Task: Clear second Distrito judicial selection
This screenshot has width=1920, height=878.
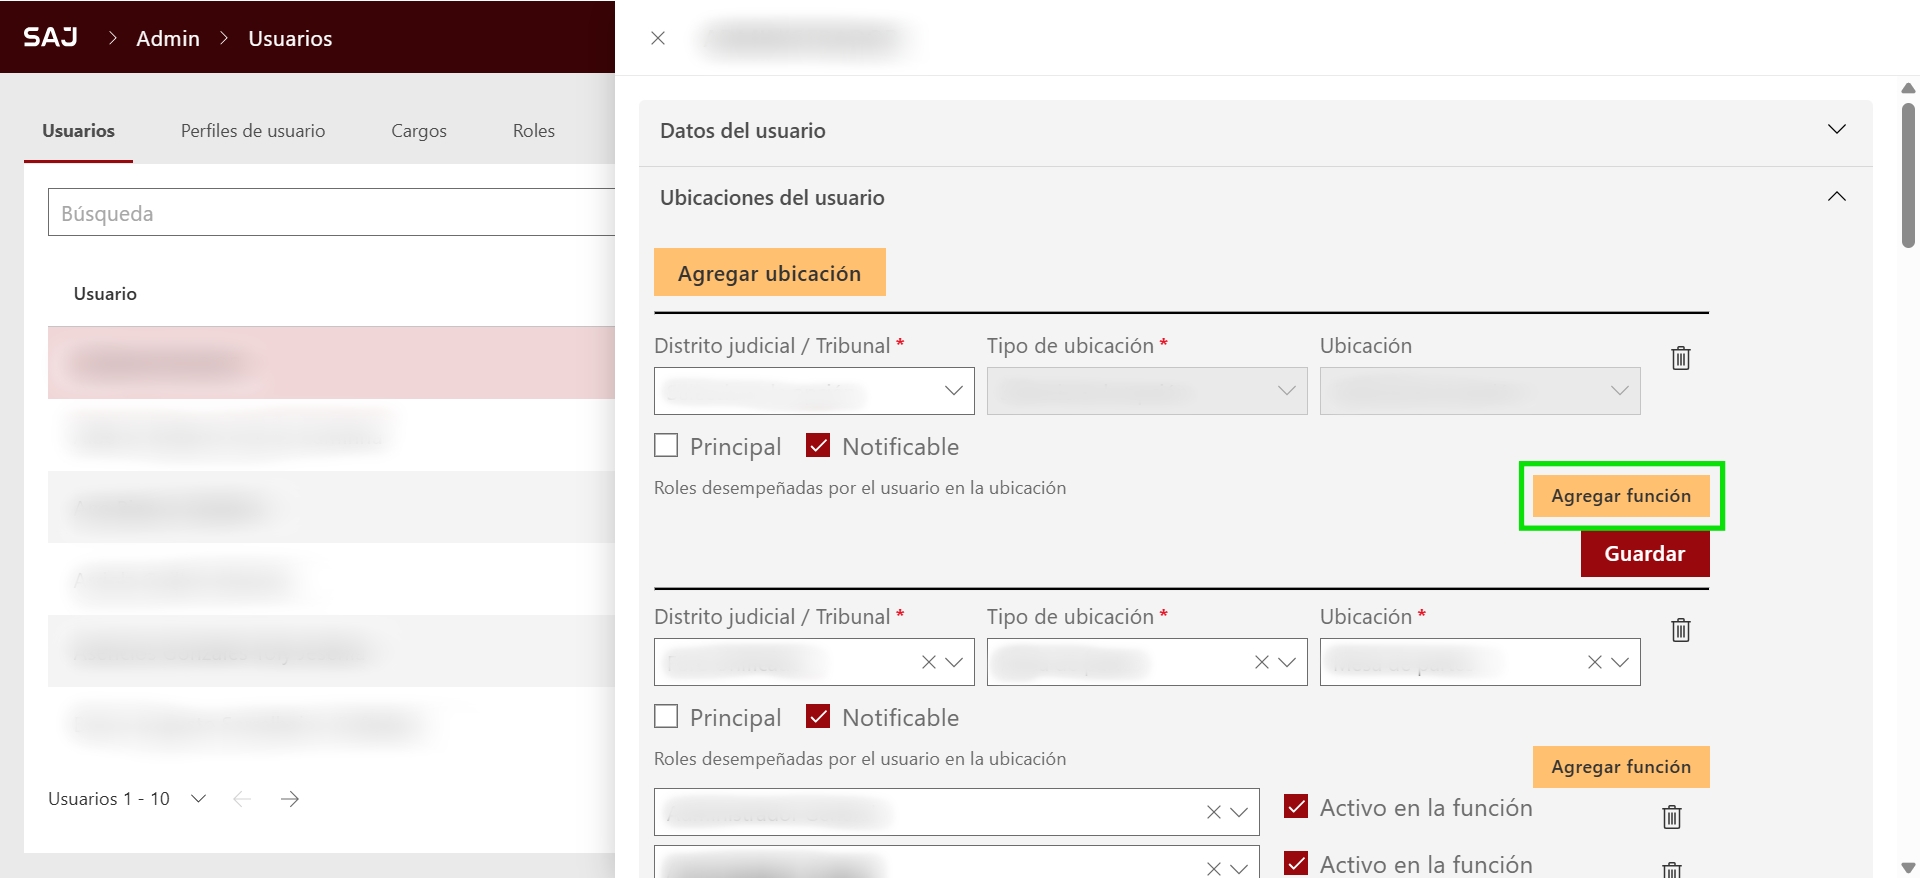Action: coord(928,662)
